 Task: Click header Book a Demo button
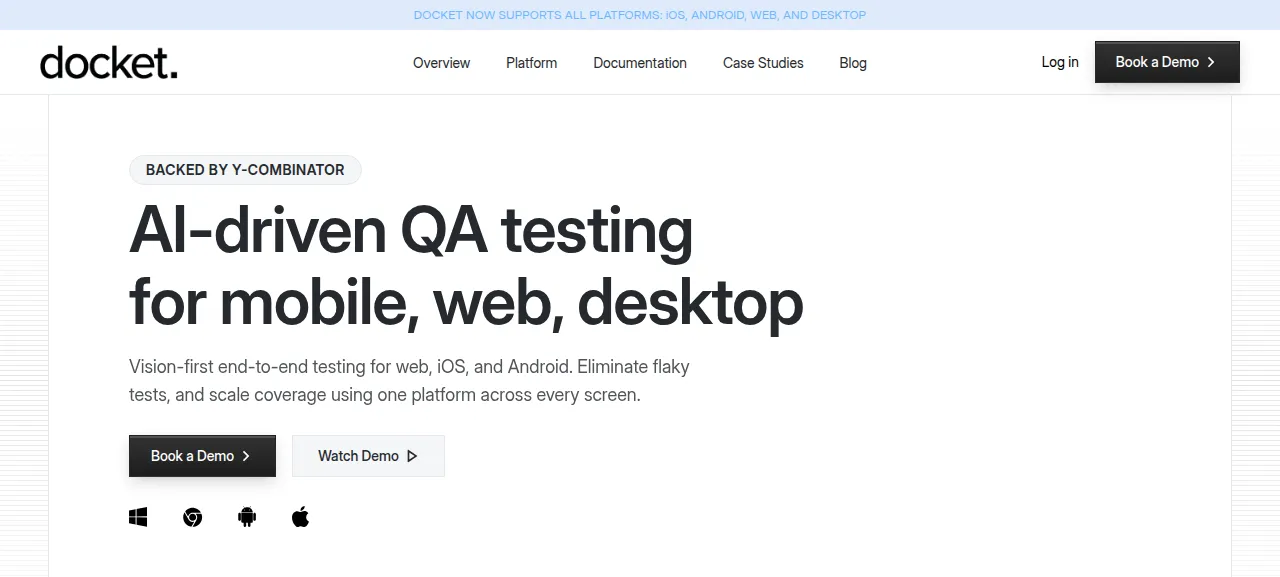pyautogui.click(x=1167, y=62)
